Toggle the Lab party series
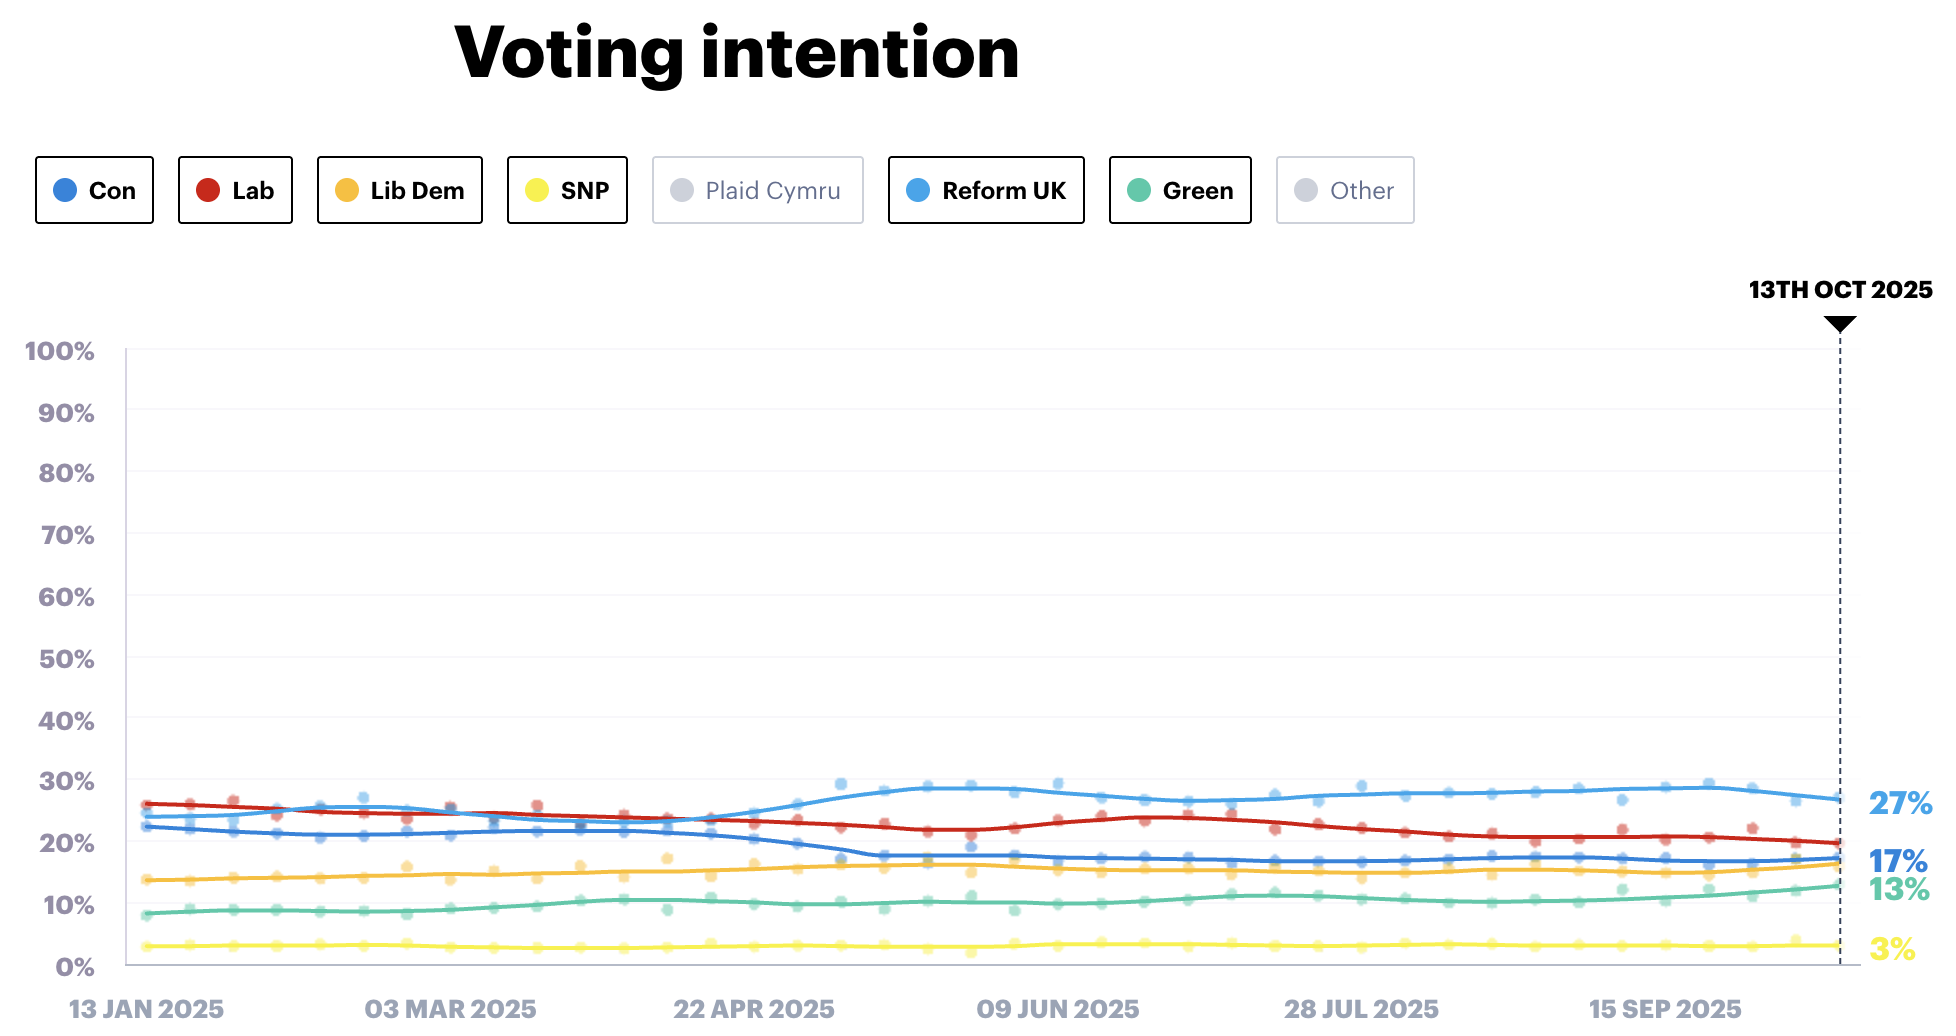The width and height of the screenshot is (1956, 1036). pyautogui.click(x=235, y=190)
